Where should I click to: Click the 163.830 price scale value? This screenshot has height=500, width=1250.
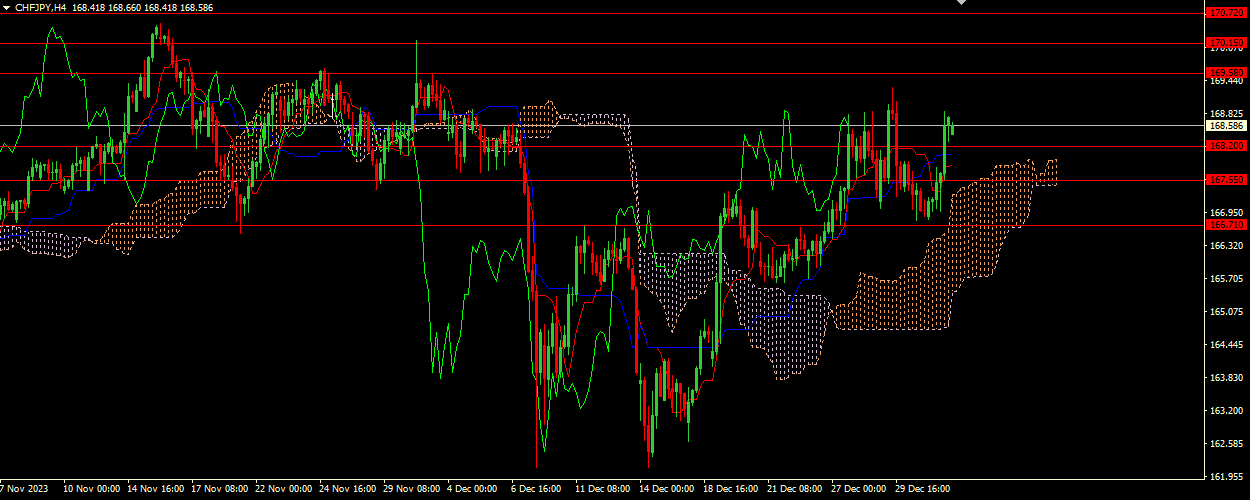tap(1226, 378)
